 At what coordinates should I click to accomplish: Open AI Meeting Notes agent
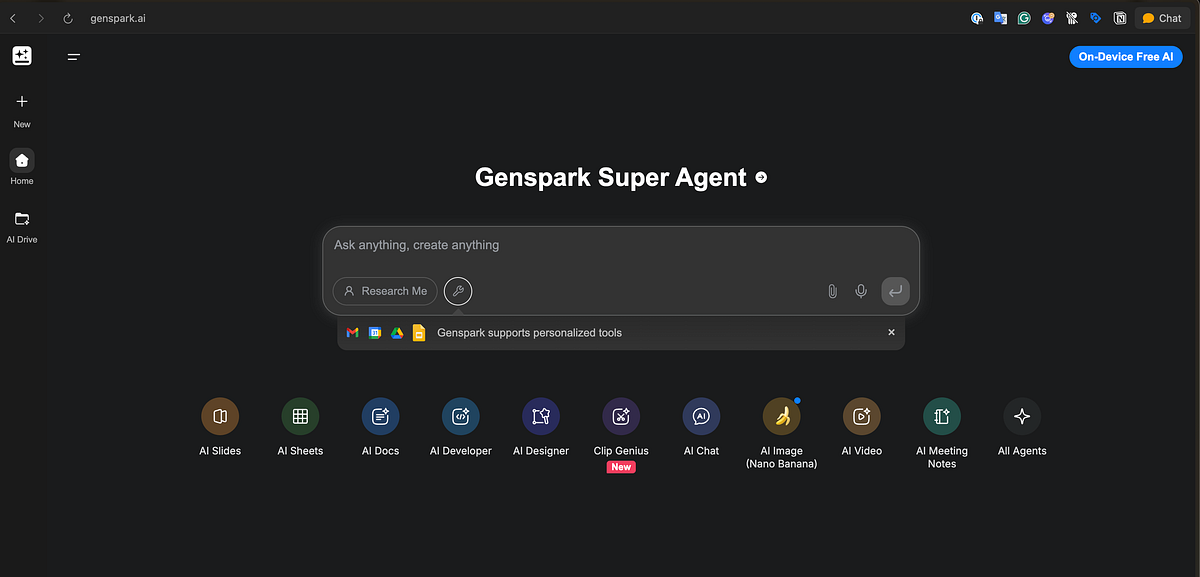(941, 416)
